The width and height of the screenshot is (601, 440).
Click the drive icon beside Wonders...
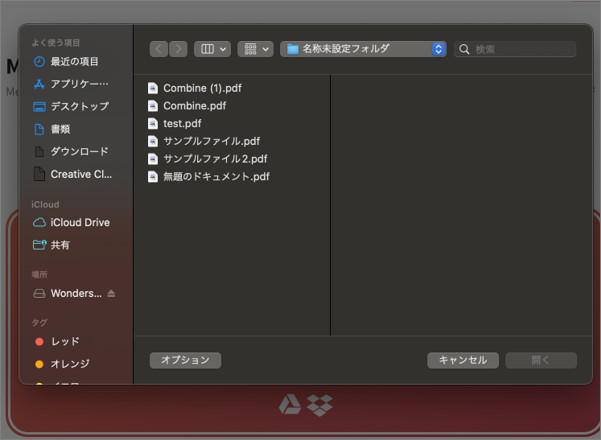click(x=39, y=294)
